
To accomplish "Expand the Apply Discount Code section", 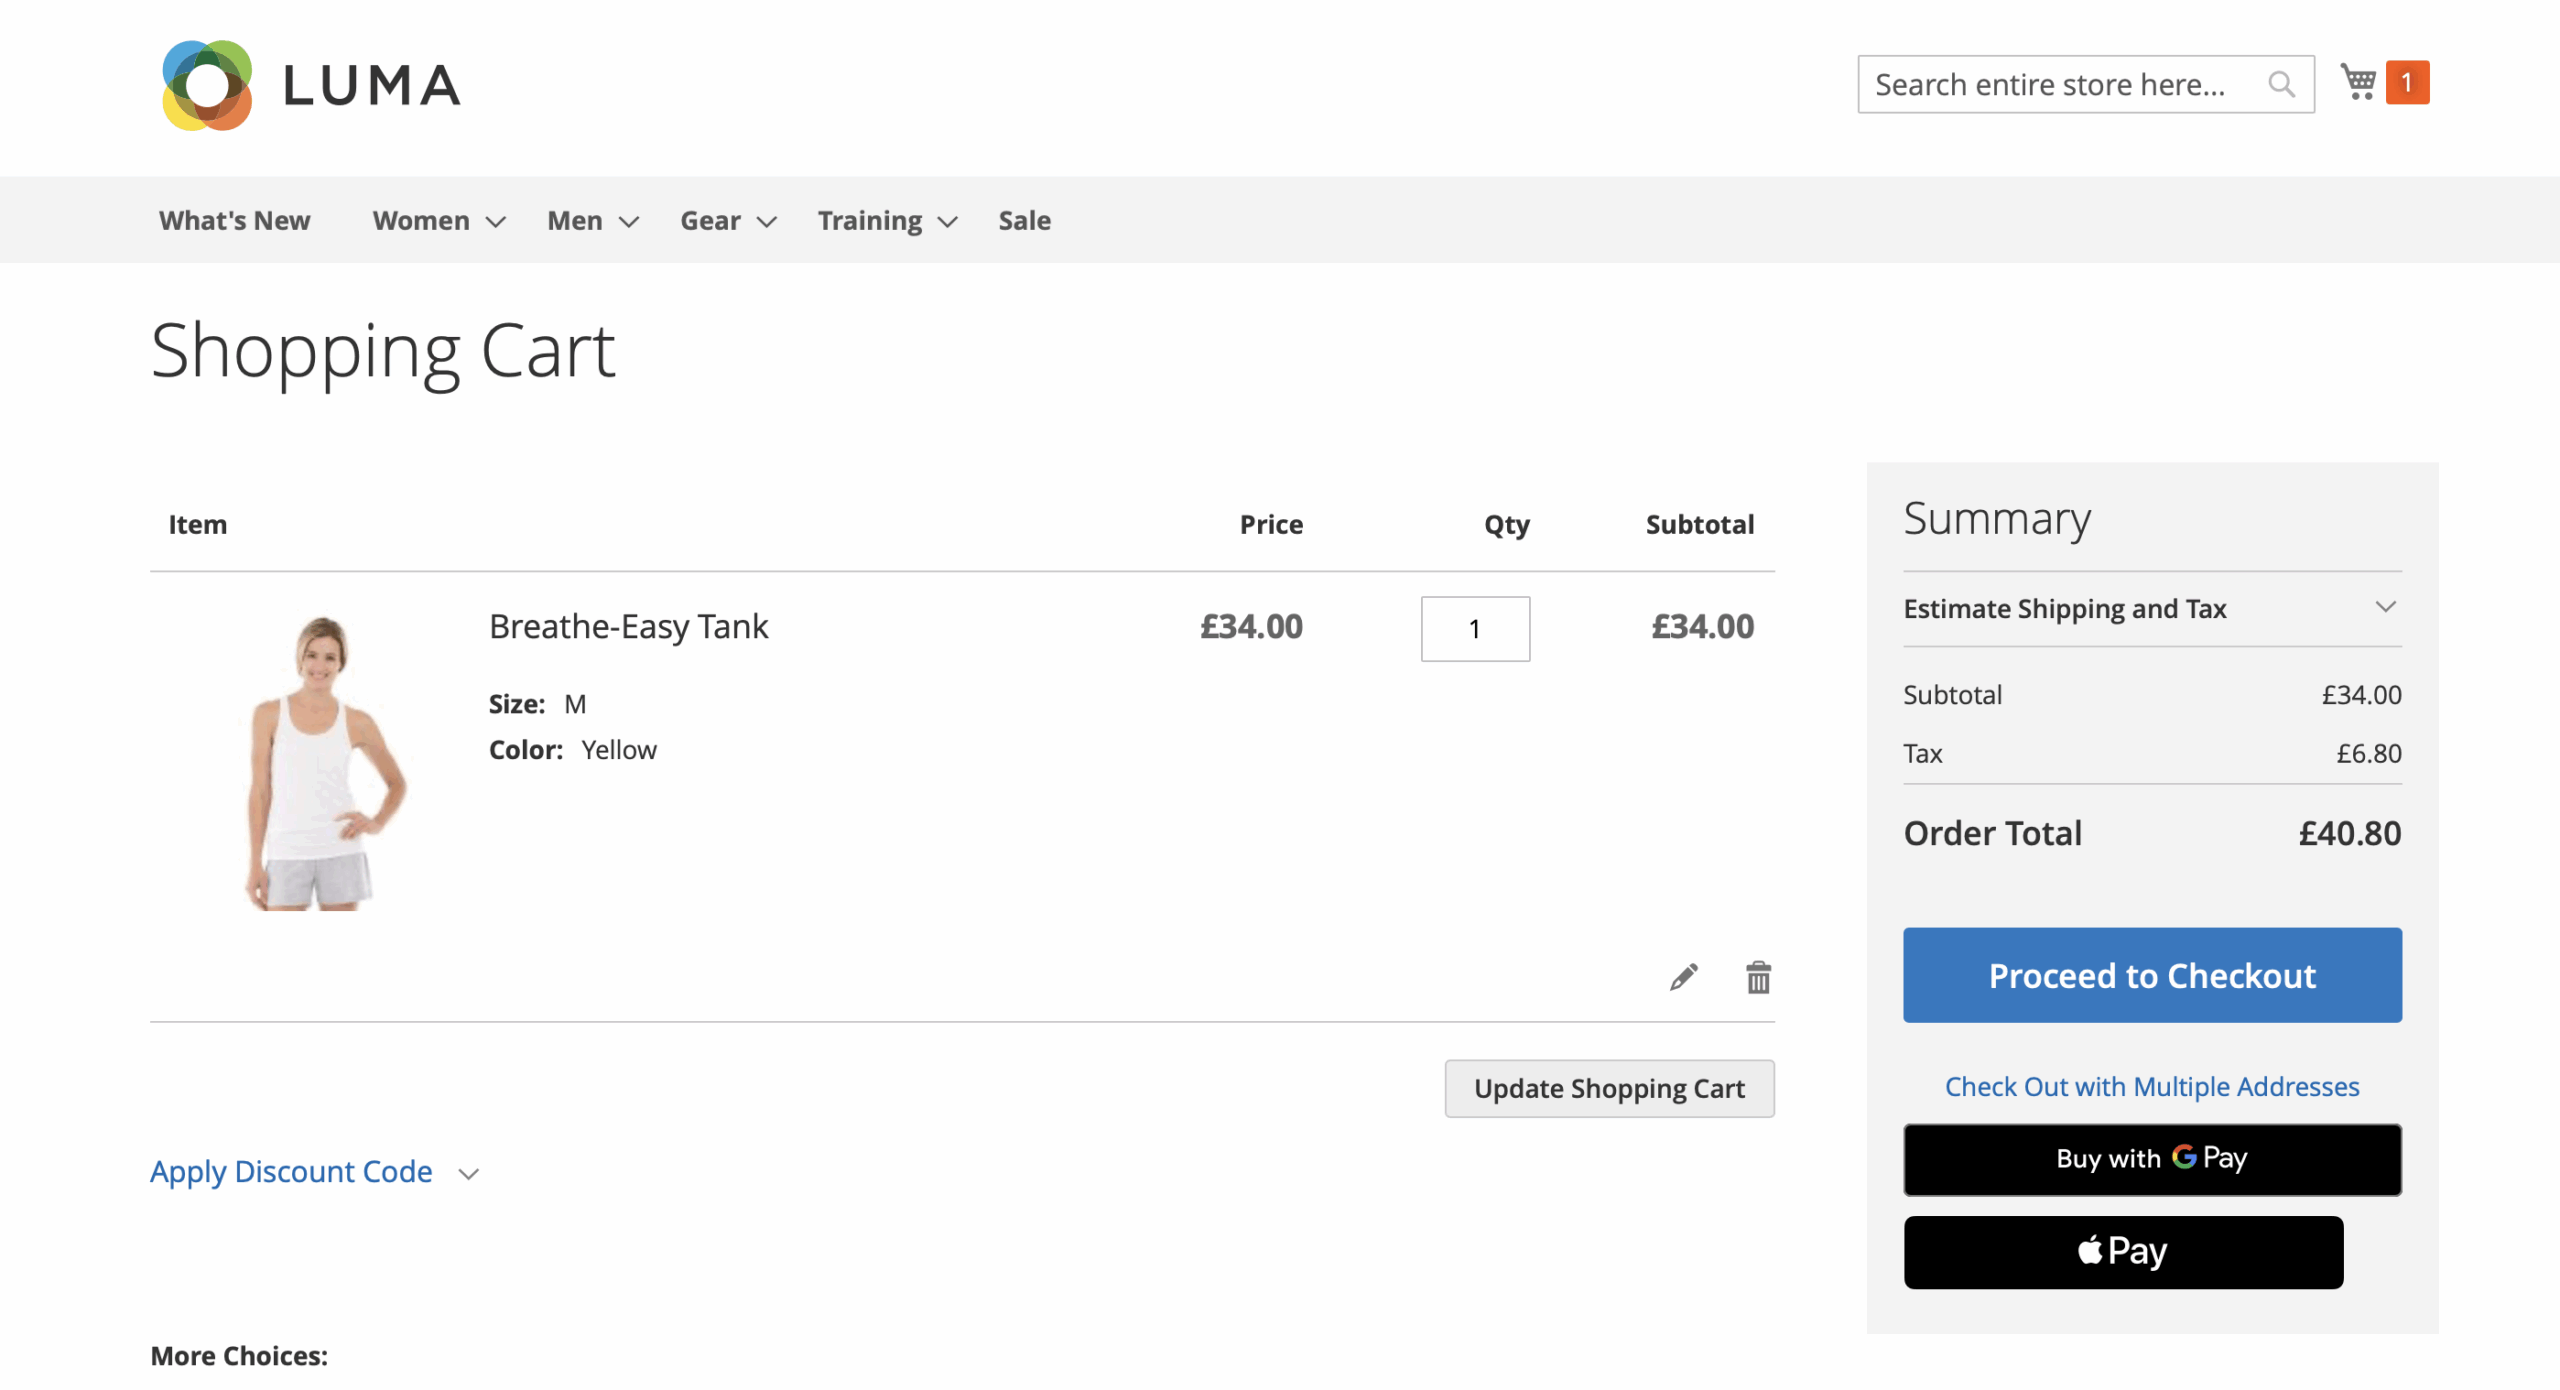I will (x=291, y=1171).
